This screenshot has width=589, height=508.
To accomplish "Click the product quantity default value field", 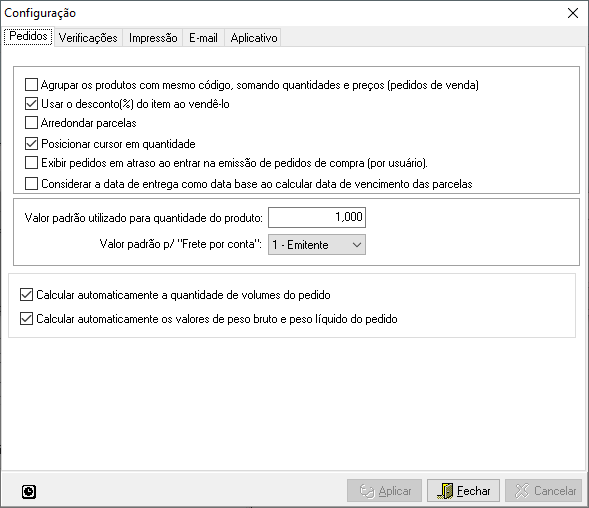I will coord(317,217).
